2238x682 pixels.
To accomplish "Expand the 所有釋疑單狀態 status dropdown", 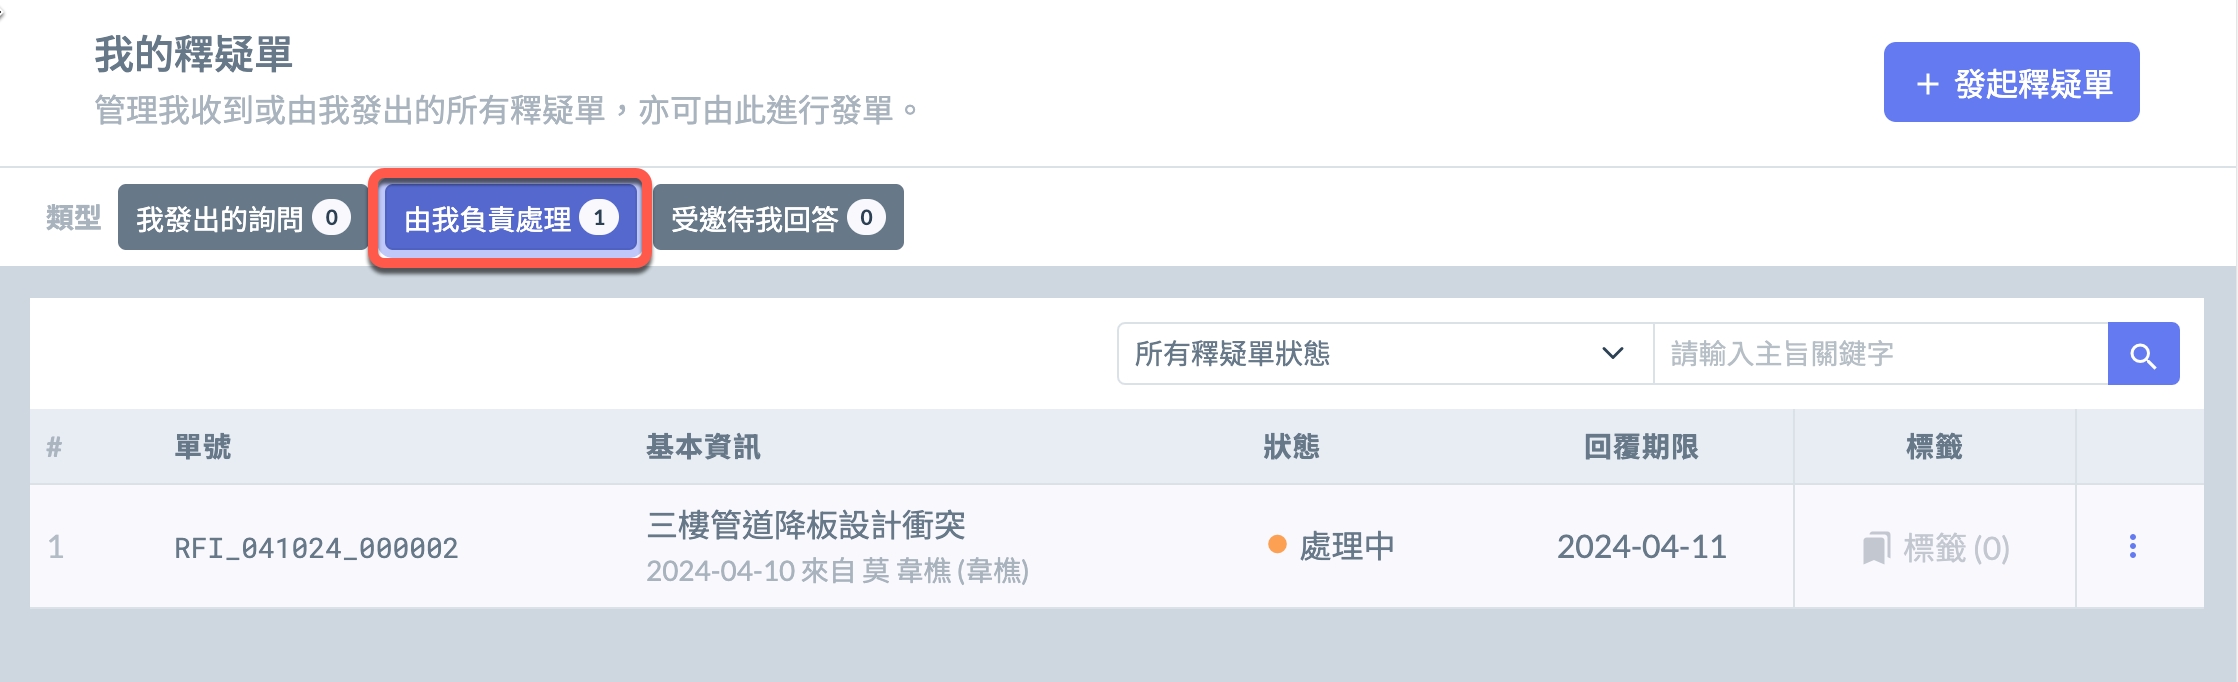I will tap(1384, 354).
